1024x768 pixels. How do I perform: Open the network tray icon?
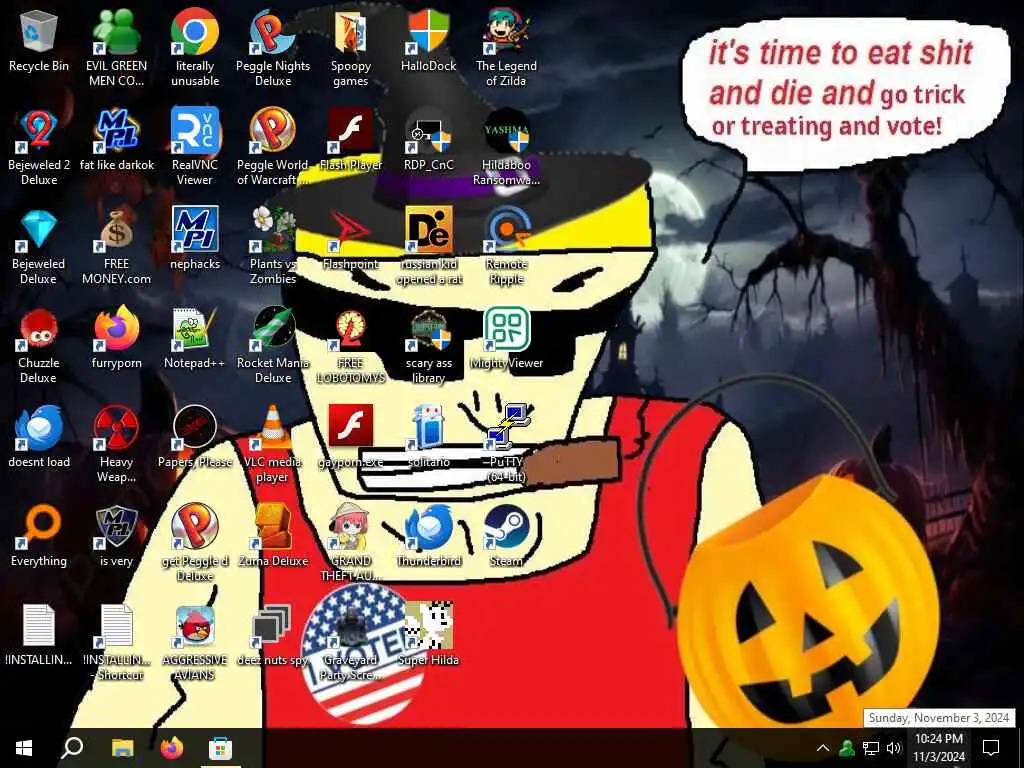871,748
